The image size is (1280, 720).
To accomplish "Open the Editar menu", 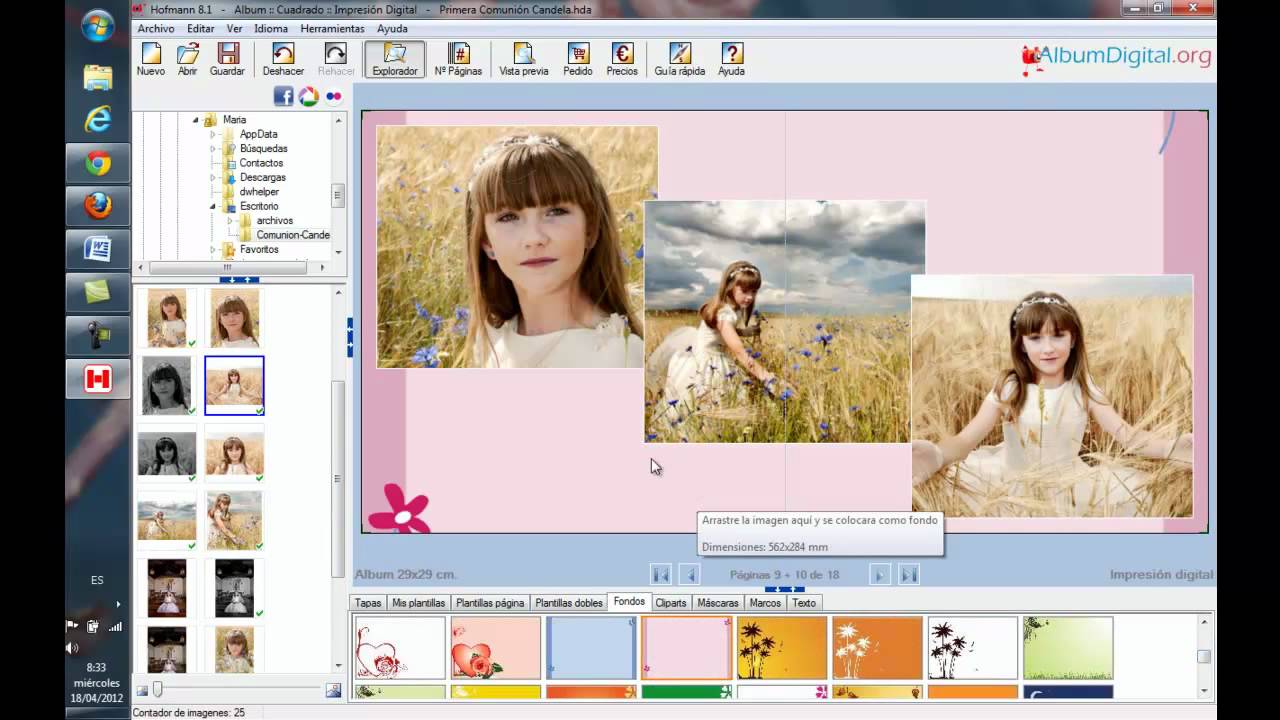I will pyautogui.click(x=200, y=28).
